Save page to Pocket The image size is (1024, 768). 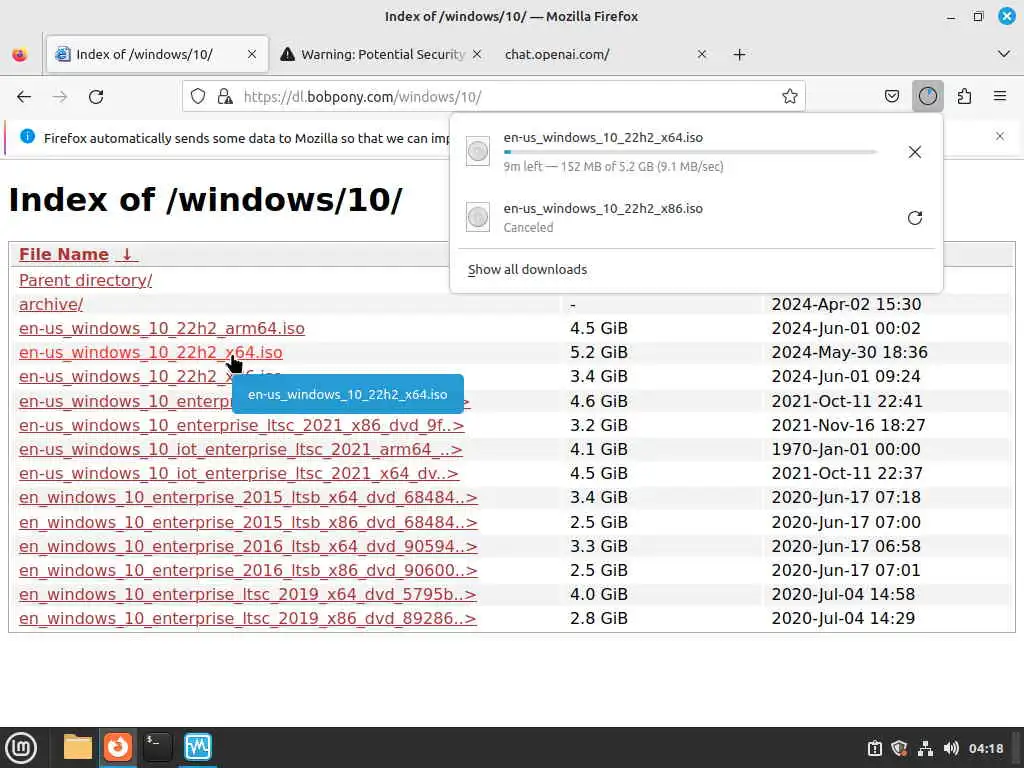891,97
